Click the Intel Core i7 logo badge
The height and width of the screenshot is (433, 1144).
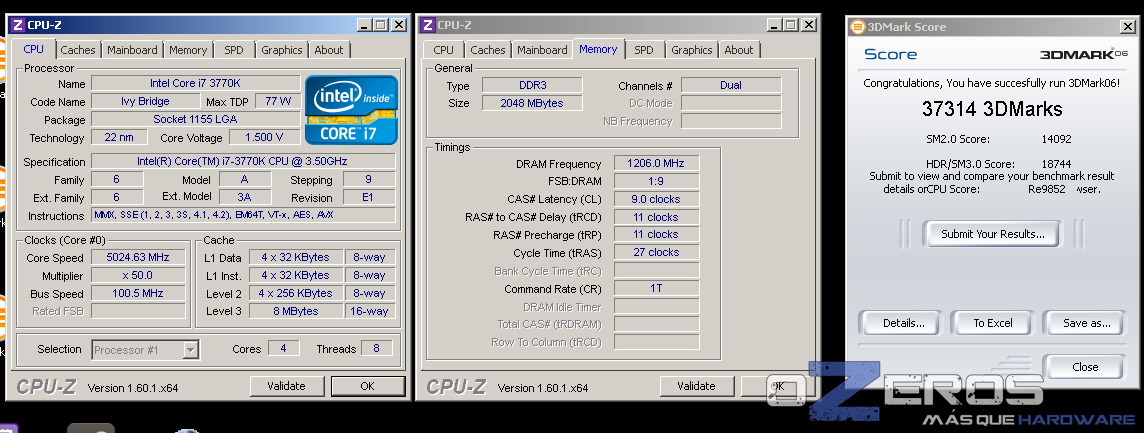click(x=351, y=109)
